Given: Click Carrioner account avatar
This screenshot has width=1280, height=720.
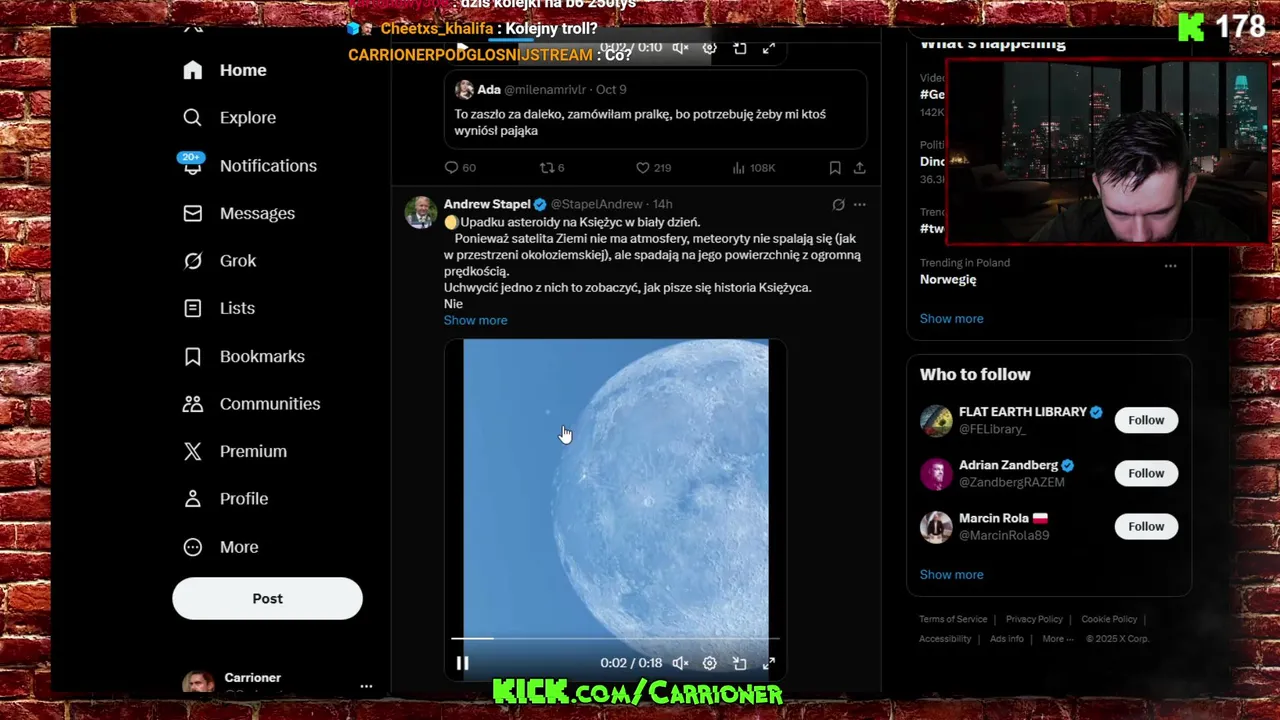Looking at the screenshot, I should 198,682.
